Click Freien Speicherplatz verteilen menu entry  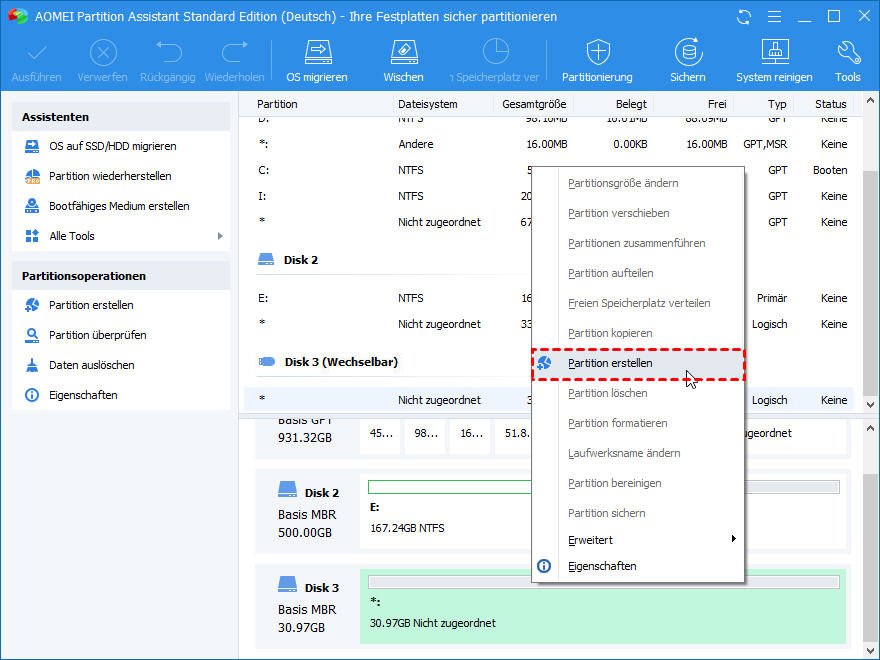(x=638, y=304)
